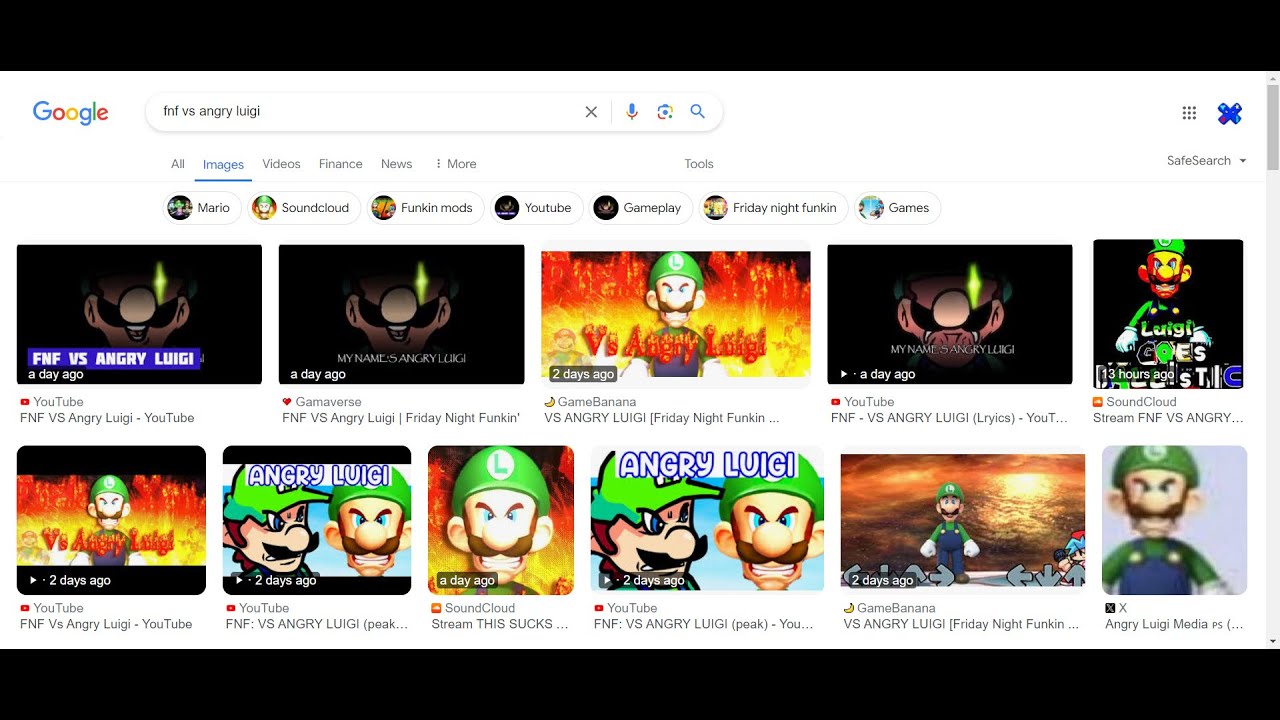Image resolution: width=1280 pixels, height=720 pixels.
Task: Open Luigi Goes SoundCloud thumbnail
Action: (1168, 314)
